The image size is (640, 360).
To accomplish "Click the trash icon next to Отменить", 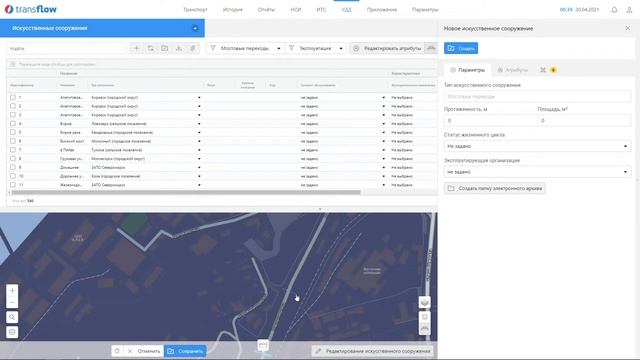I will pyautogui.click(x=117, y=351).
